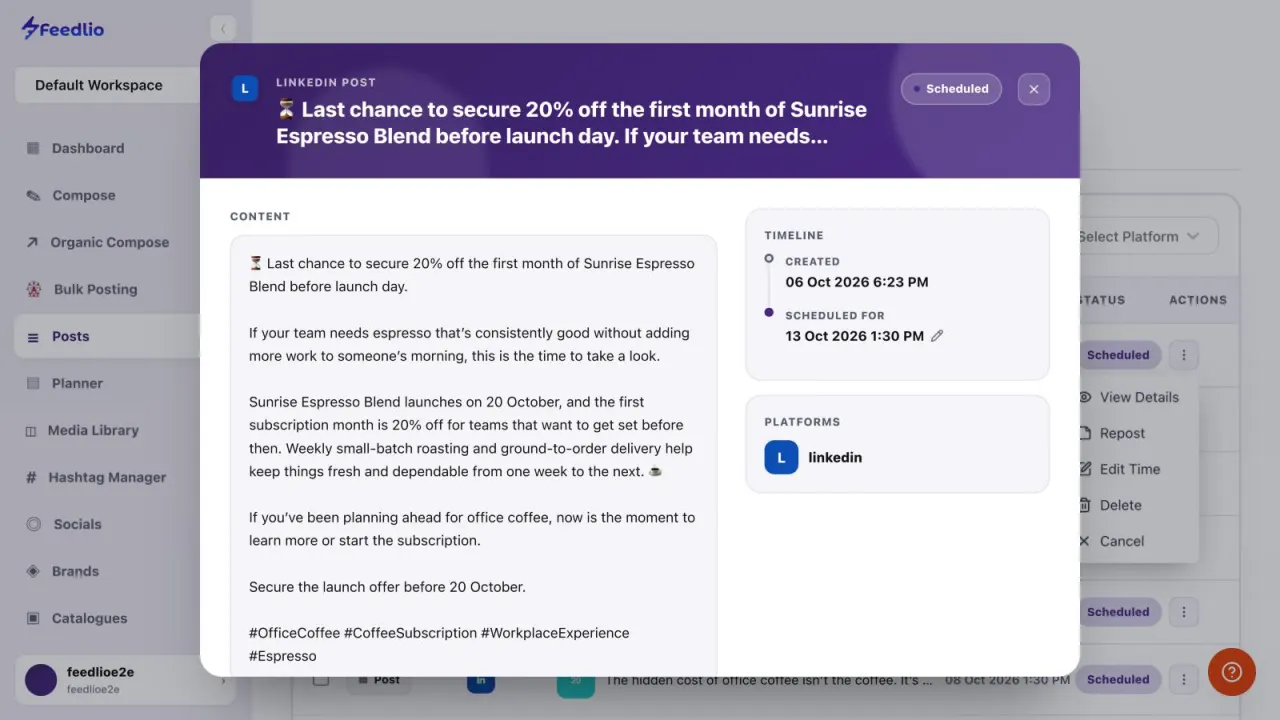The width and height of the screenshot is (1280, 720).
Task: Open Hashtag Manager hash icon
Action: [31, 477]
